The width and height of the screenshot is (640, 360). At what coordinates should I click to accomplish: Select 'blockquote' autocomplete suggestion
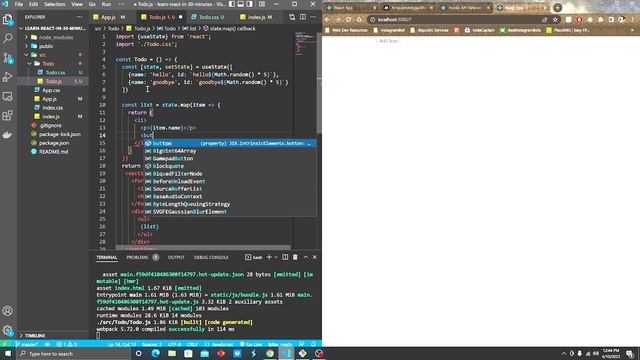pyautogui.click(x=230, y=166)
